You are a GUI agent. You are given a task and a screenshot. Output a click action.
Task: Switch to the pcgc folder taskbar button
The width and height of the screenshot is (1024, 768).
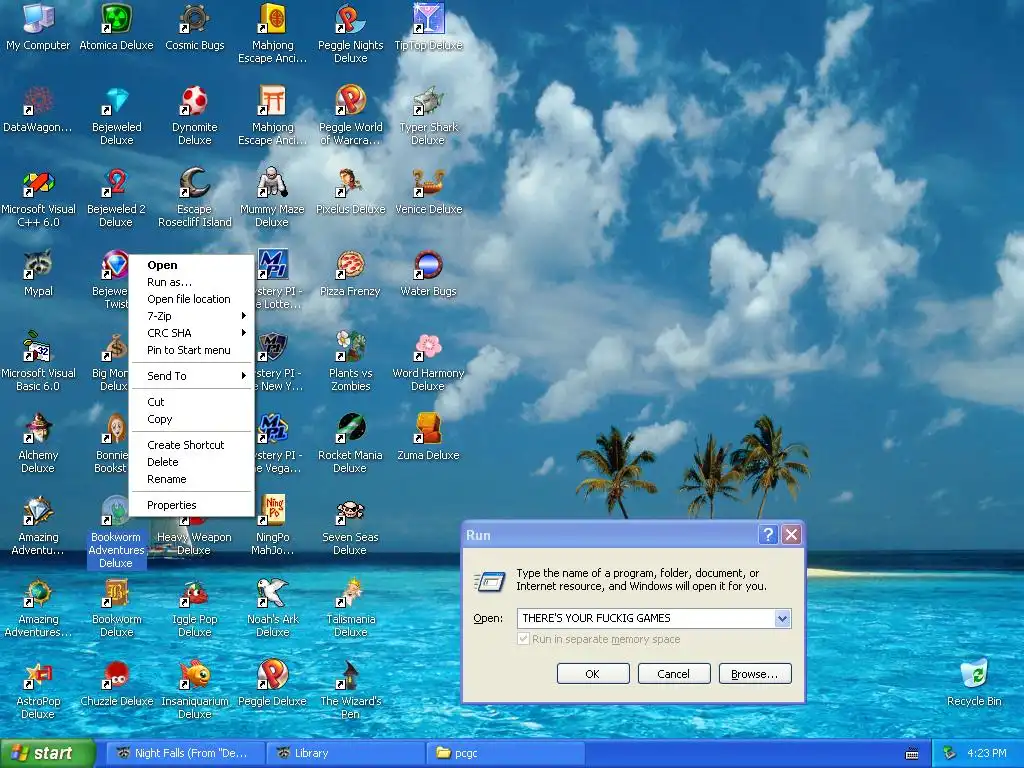click(505, 754)
